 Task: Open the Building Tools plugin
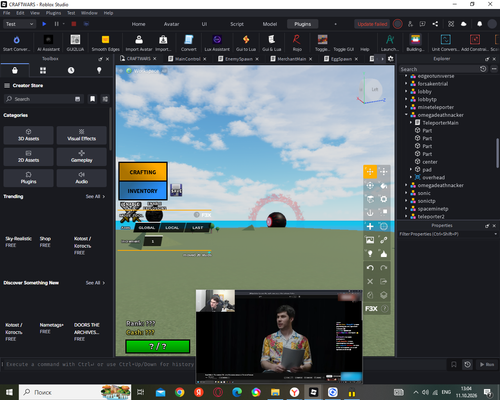415,43
